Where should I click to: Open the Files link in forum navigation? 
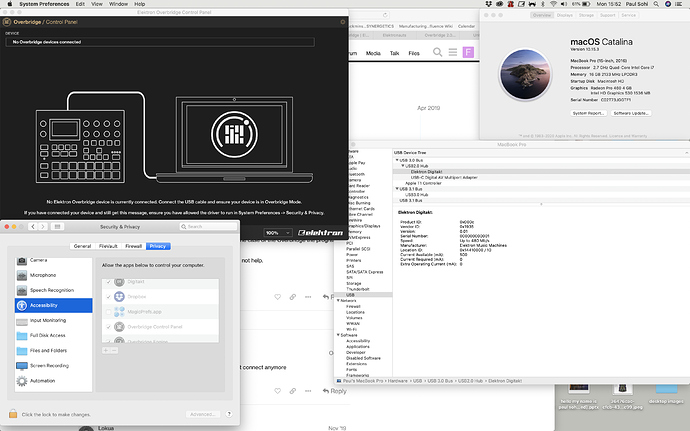click(414, 53)
